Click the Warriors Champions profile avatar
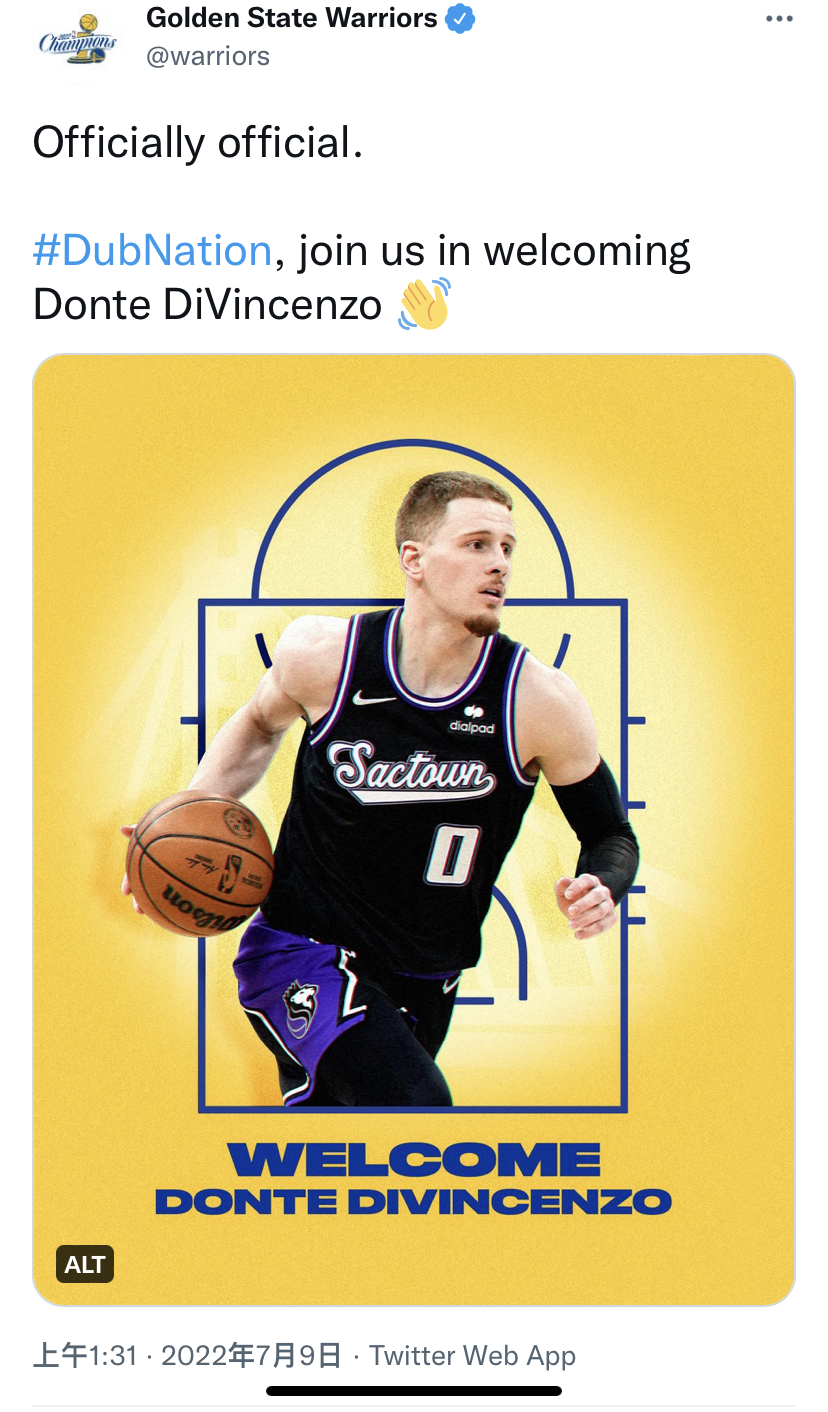 [76, 40]
